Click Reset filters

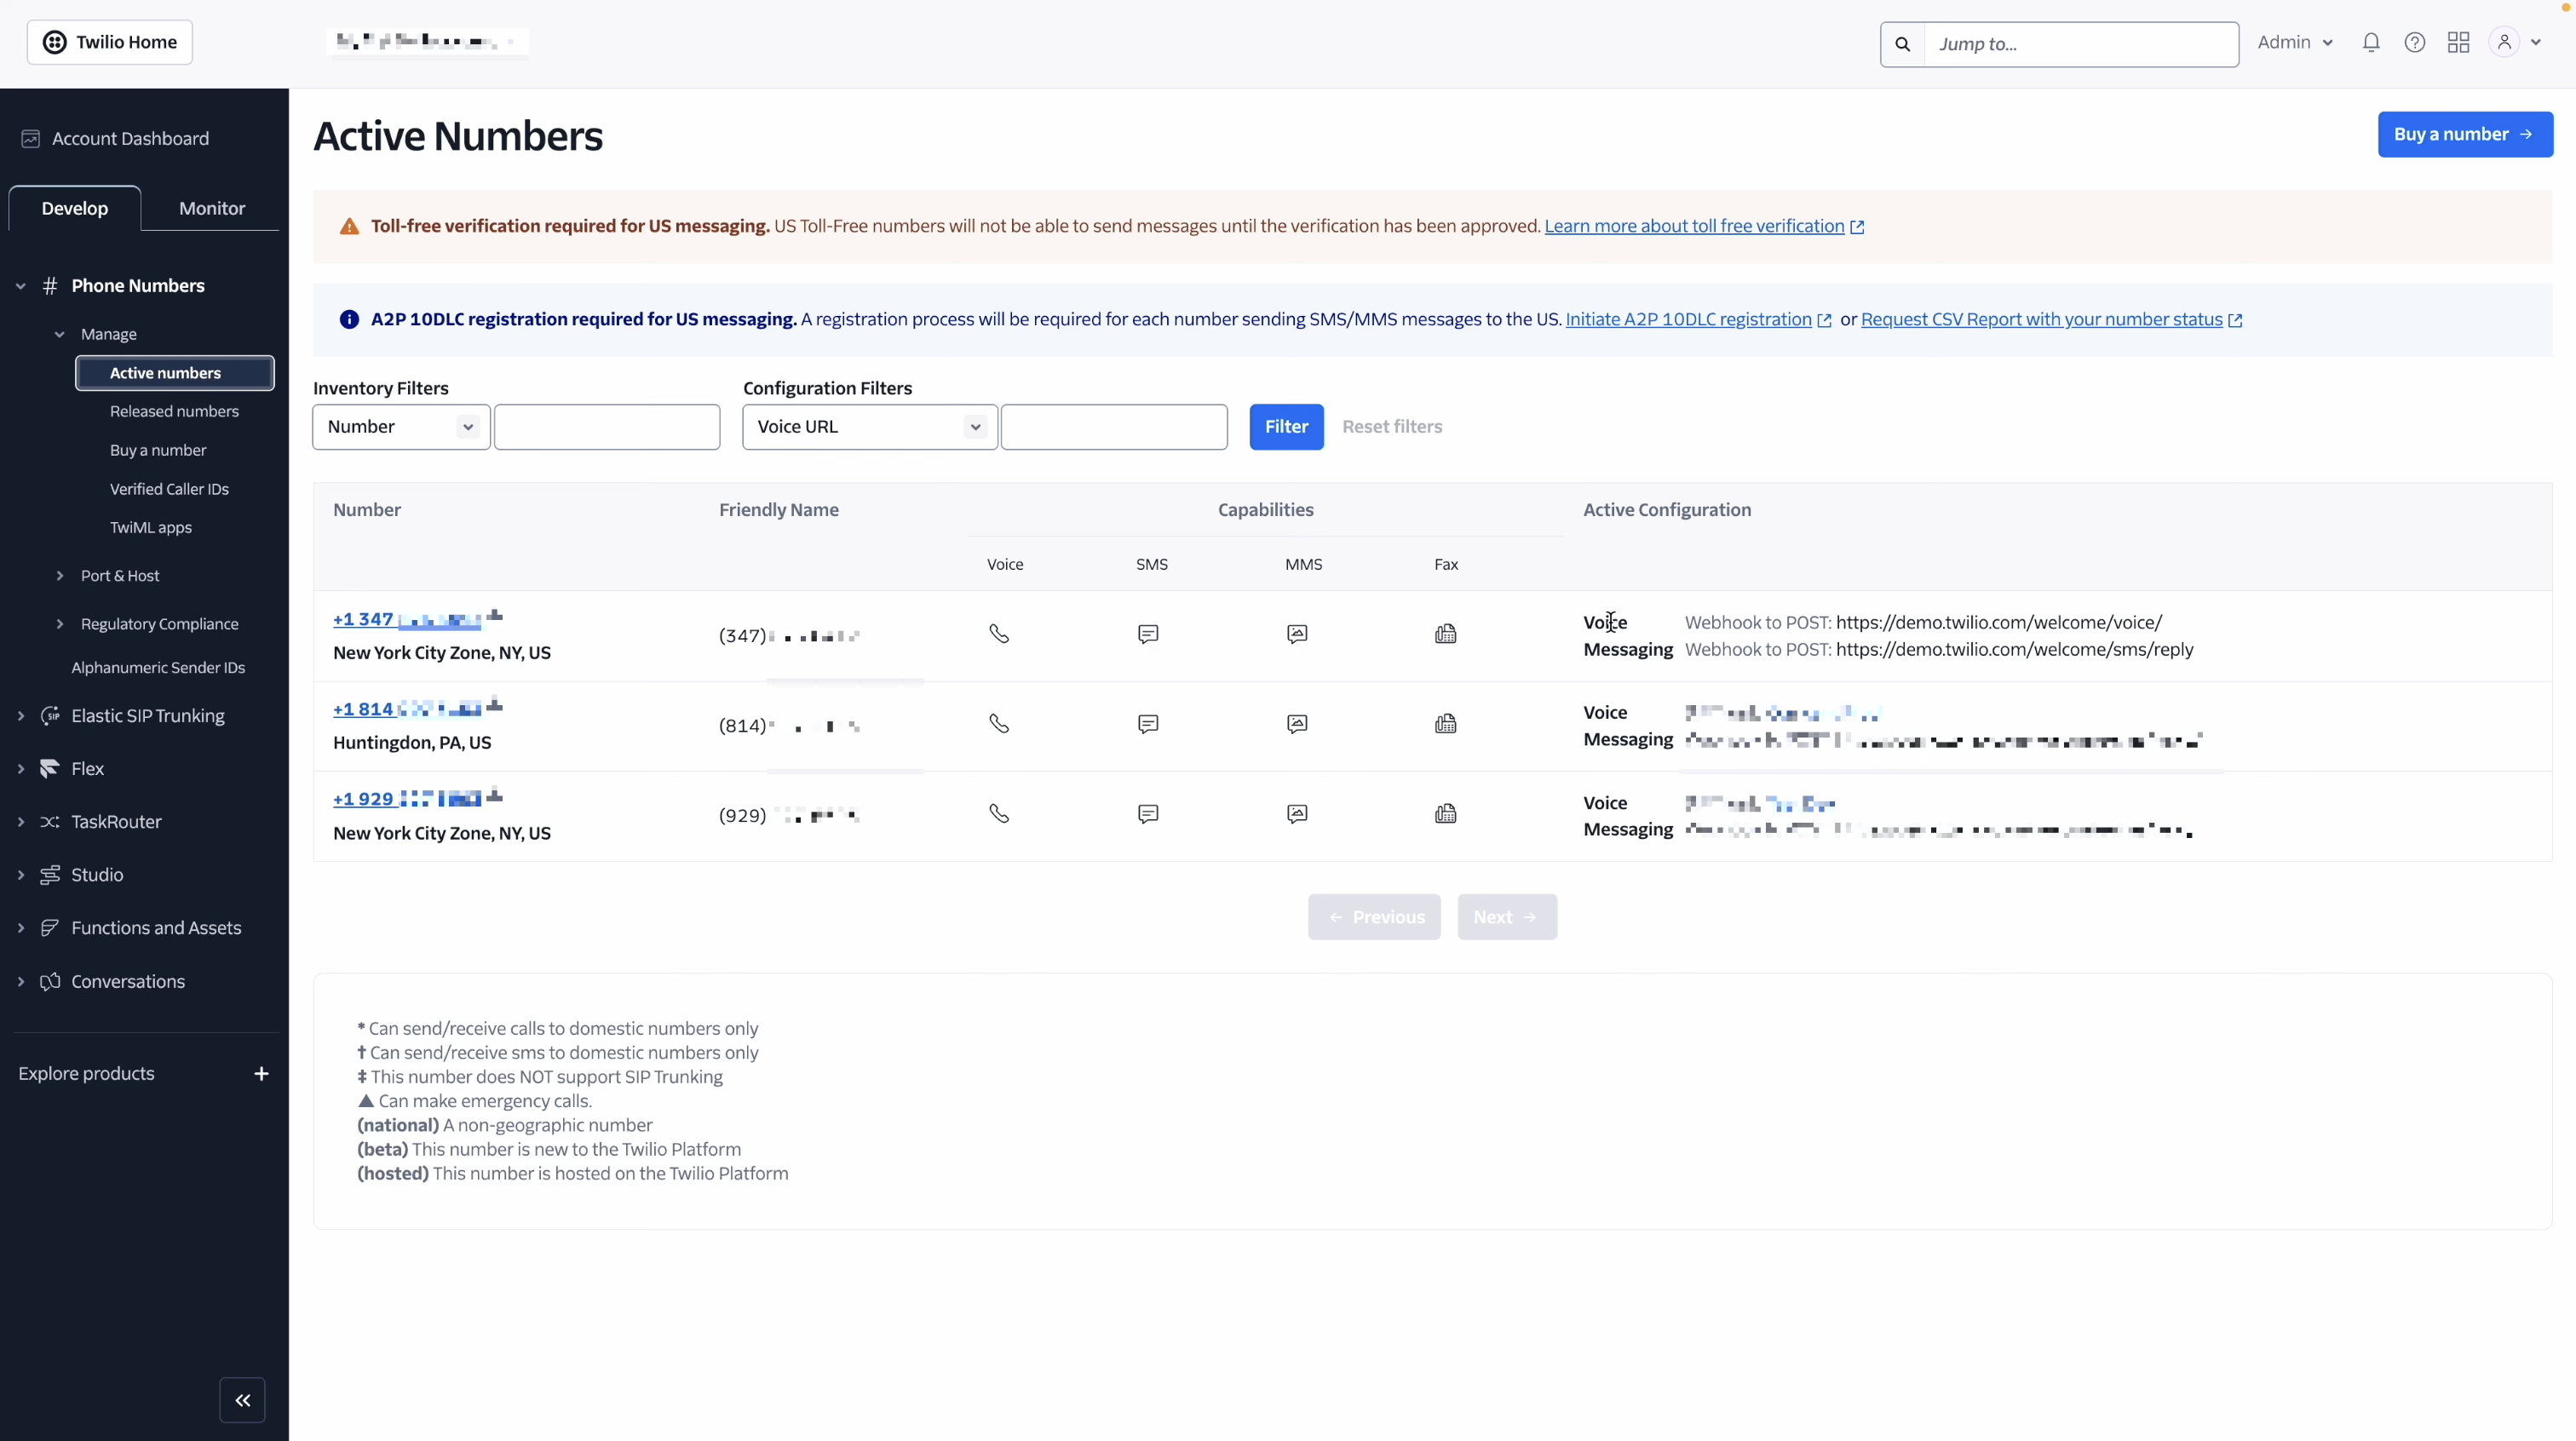(1392, 427)
